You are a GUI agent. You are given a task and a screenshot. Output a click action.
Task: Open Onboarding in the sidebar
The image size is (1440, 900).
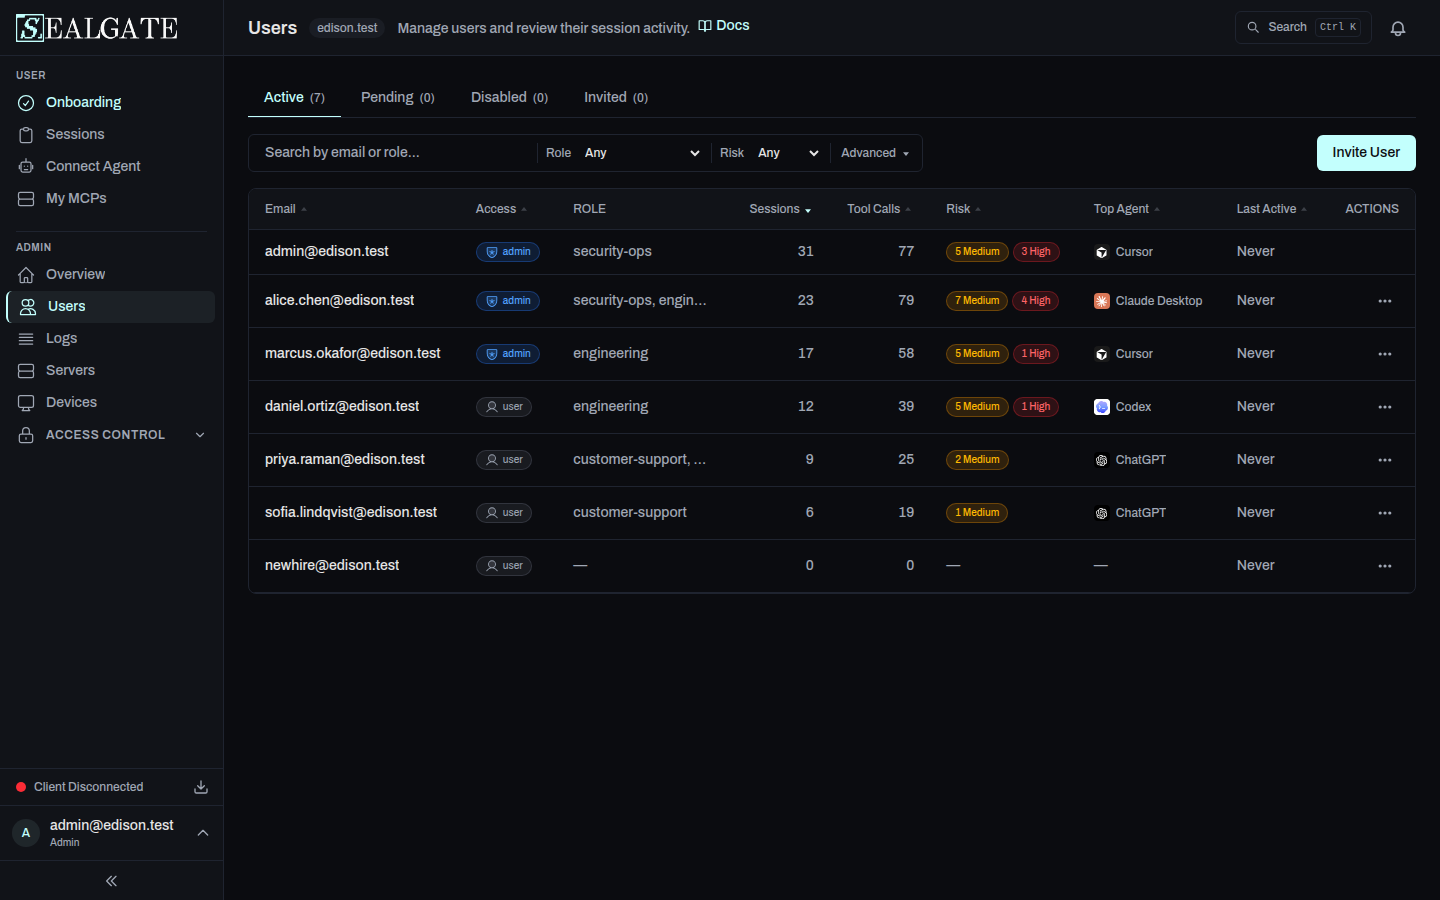[111, 102]
